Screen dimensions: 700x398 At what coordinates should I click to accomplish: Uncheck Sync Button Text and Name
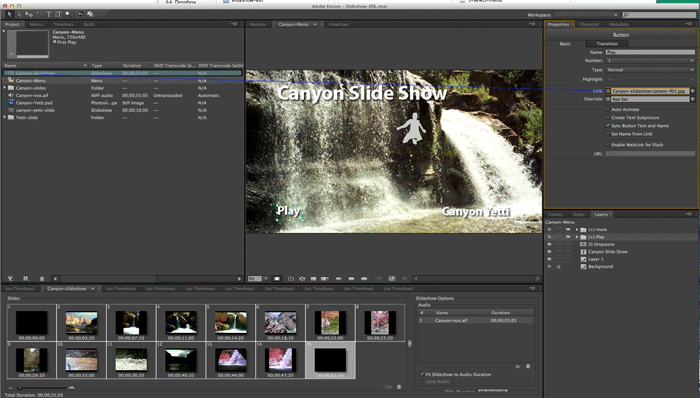pos(608,125)
